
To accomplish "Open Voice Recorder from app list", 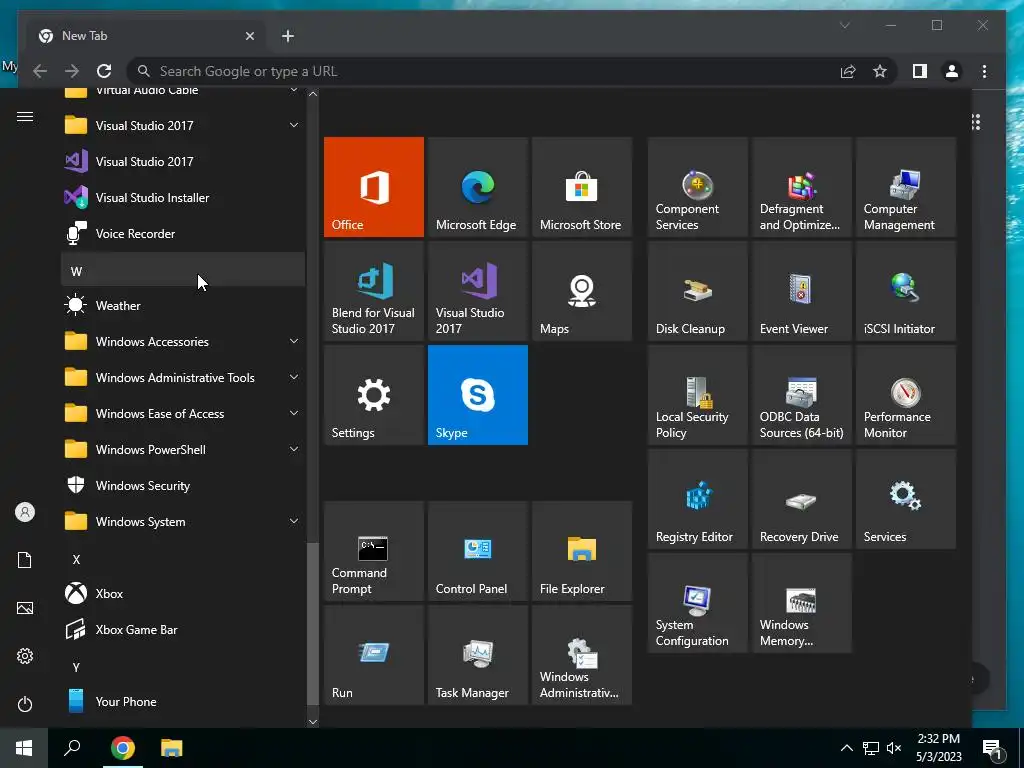I will 183,234.
